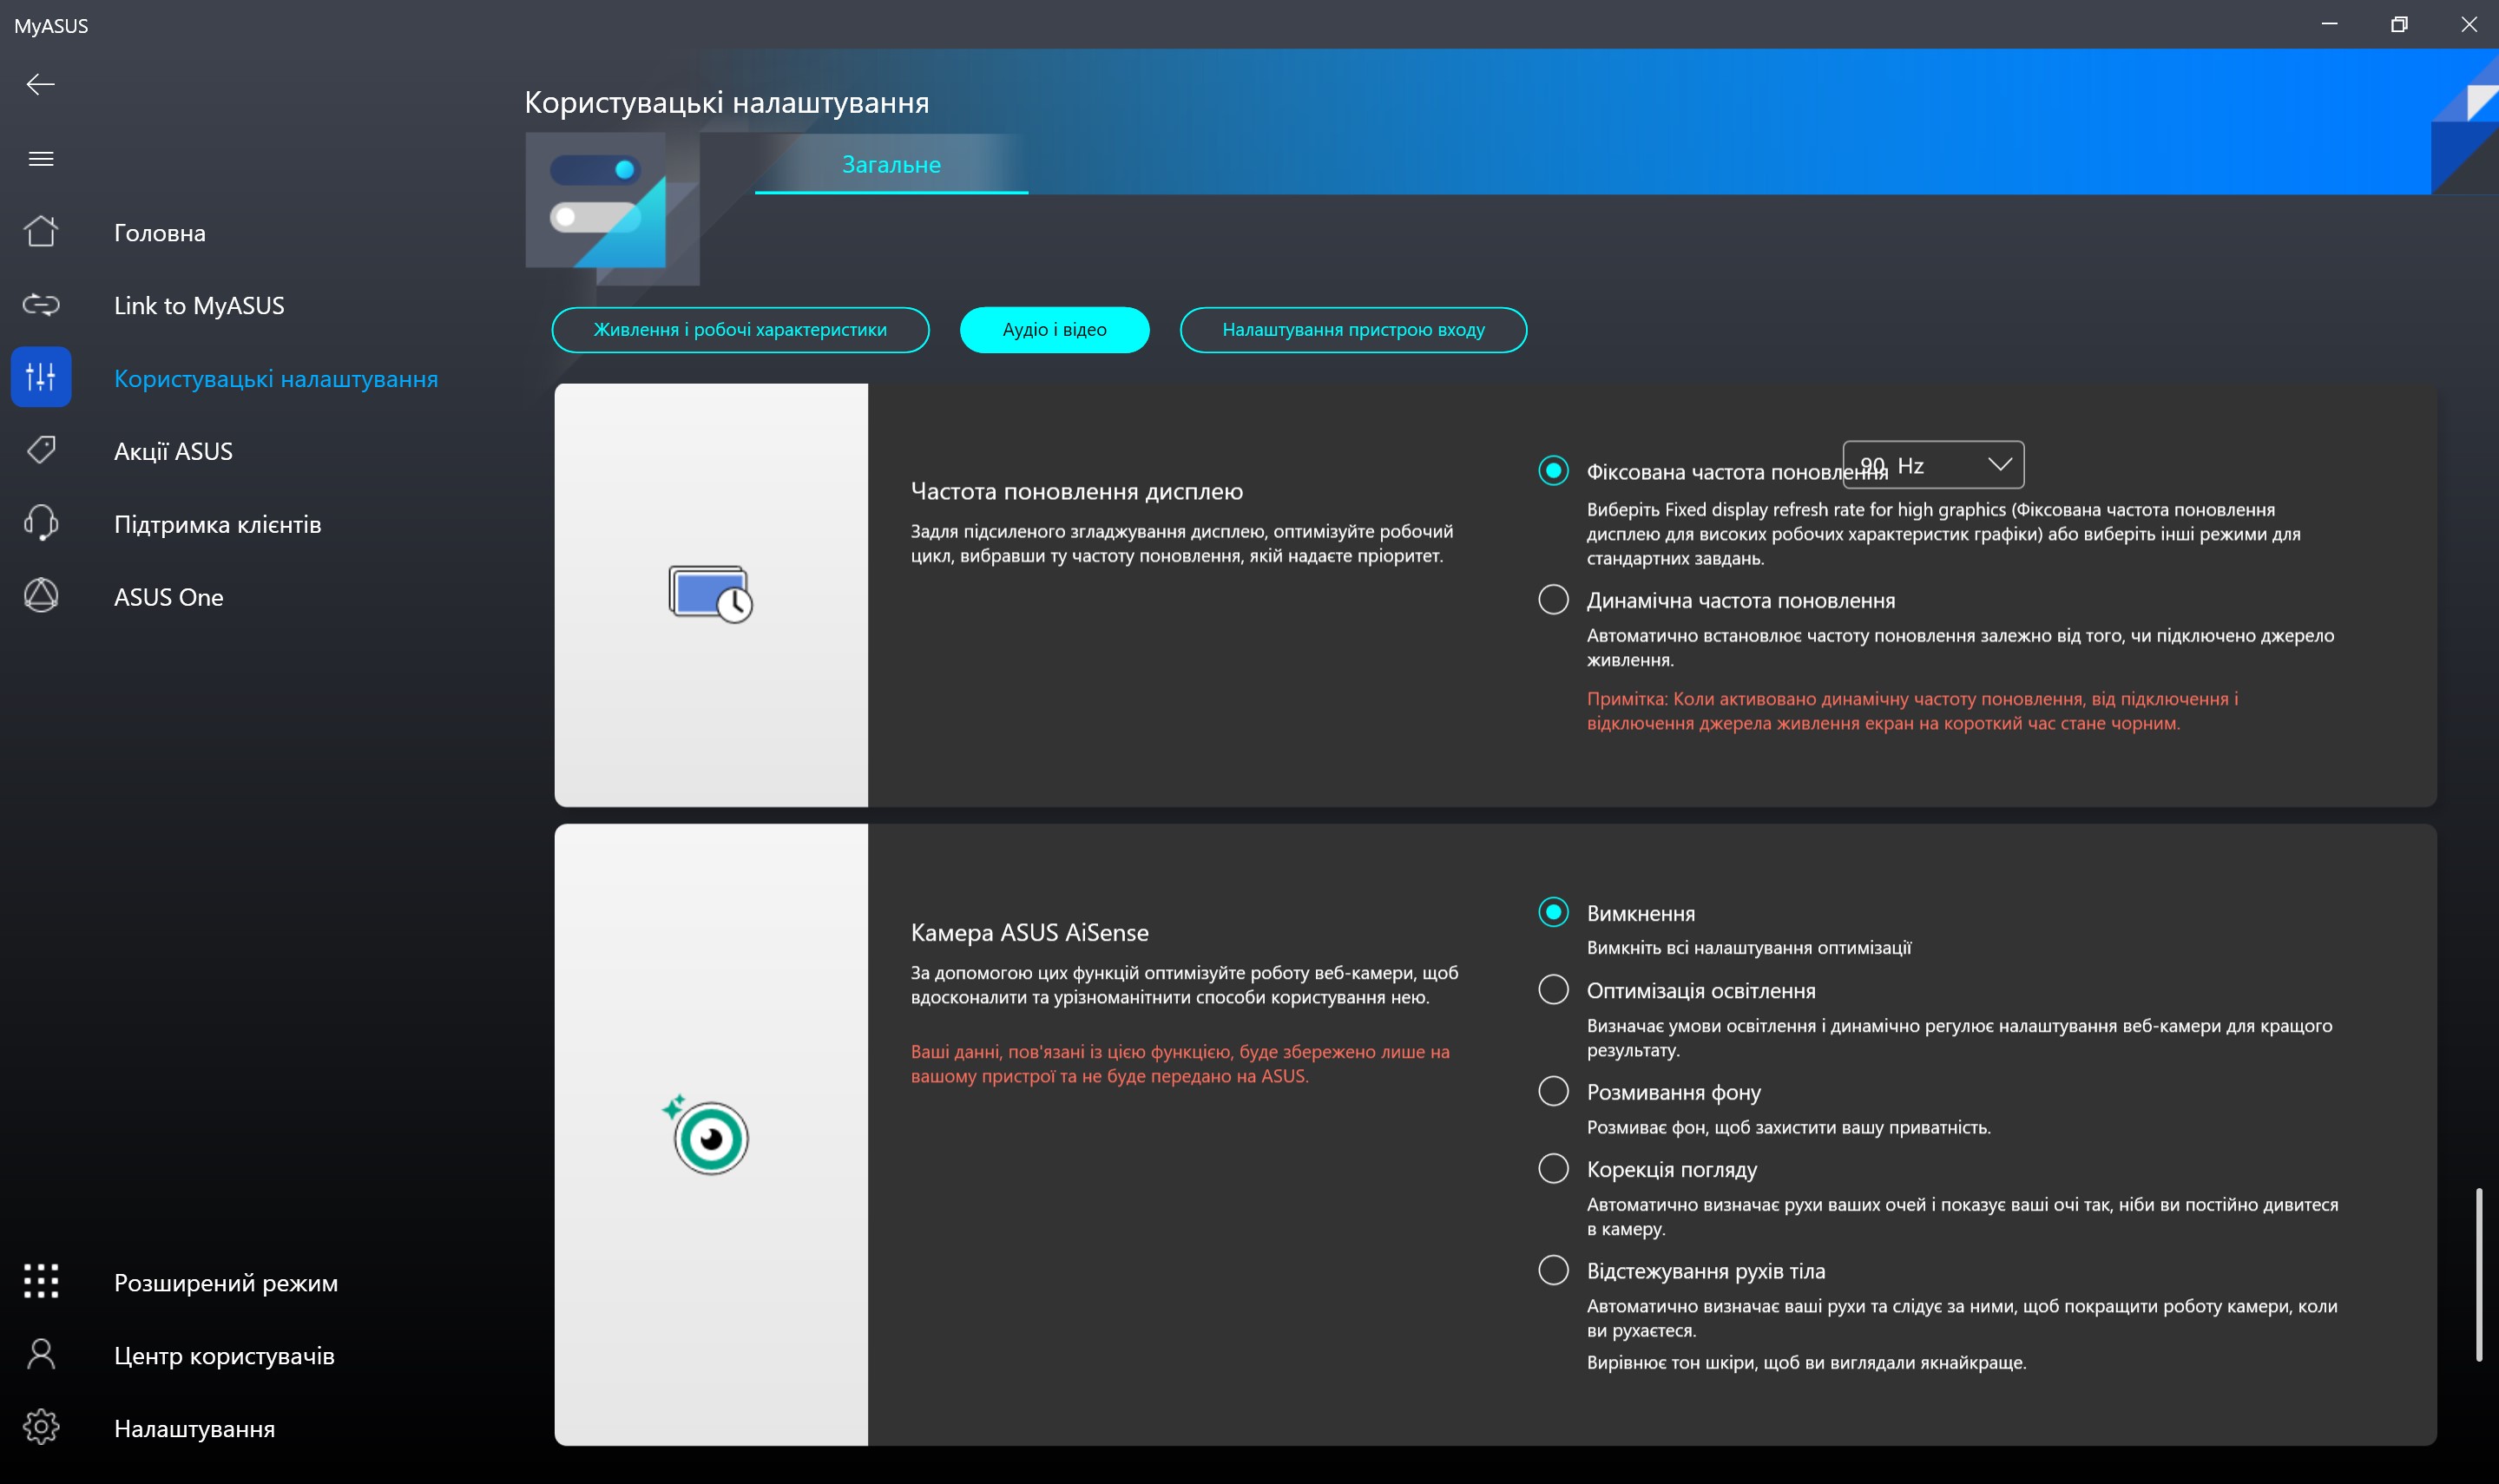The width and height of the screenshot is (2499, 1484).
Task: Enable Розмивання фону radio option
Action: click(x=1553, y=1091)
